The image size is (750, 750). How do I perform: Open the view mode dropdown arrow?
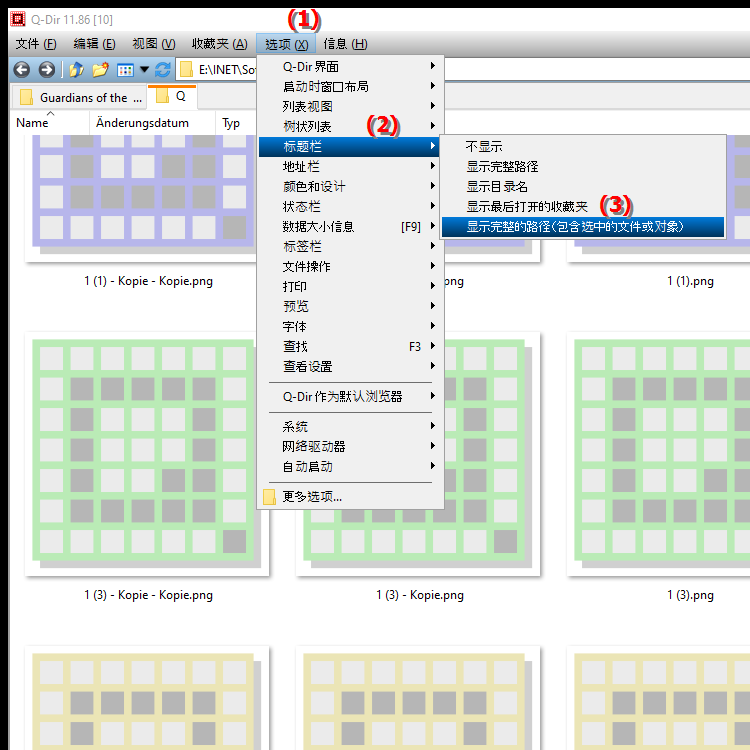[x=144, y=70]
